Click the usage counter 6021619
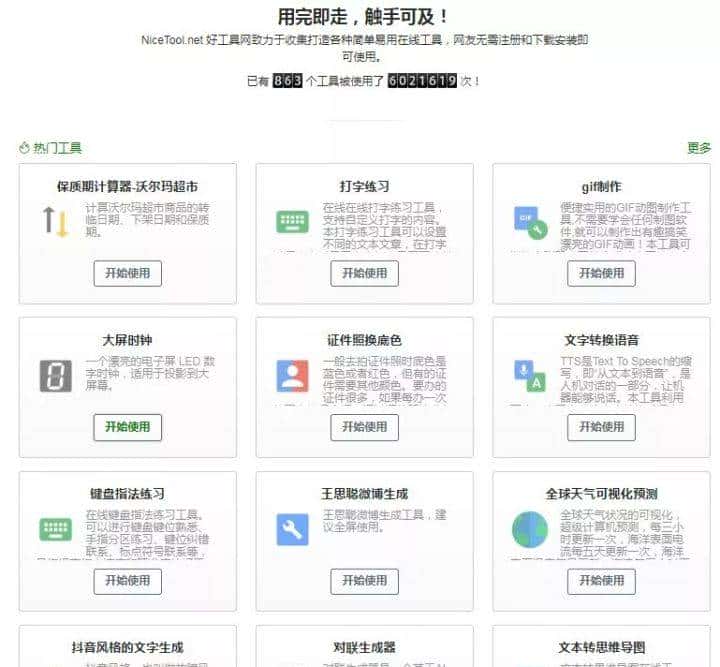 (422, 80)
